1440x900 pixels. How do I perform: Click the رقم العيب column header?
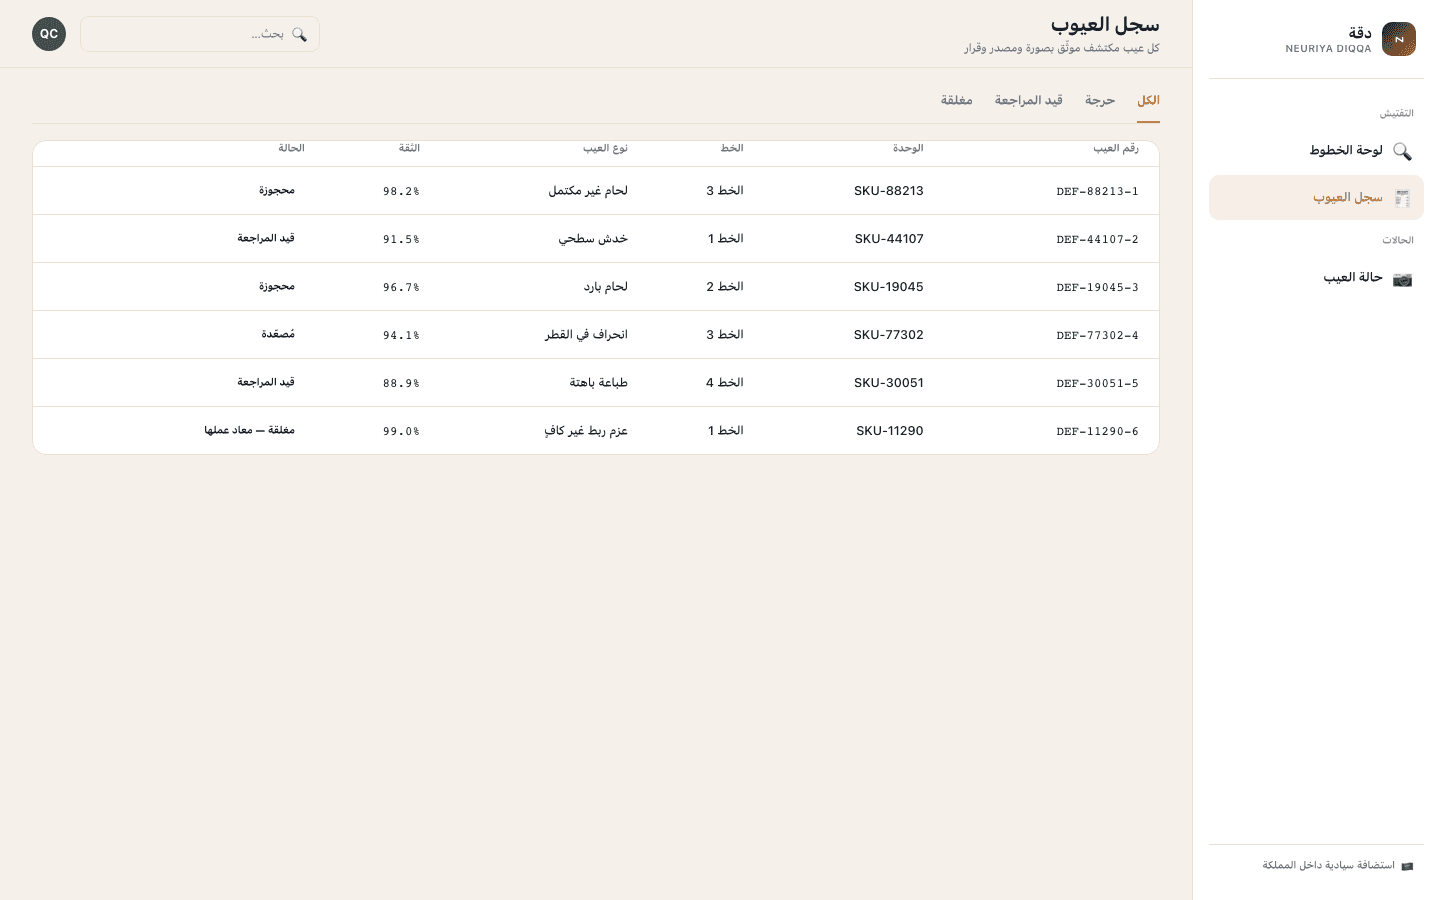[1116, 148]
